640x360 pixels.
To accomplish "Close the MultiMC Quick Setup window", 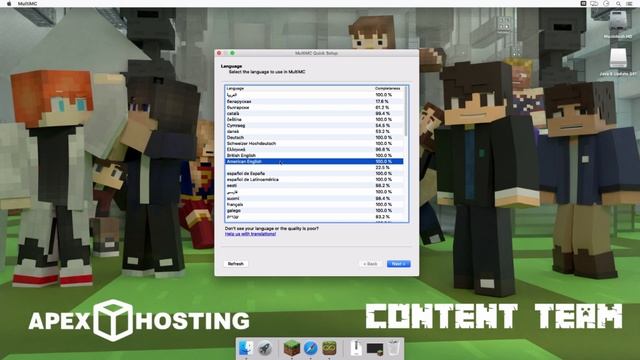I will click(x=219, y=53).
